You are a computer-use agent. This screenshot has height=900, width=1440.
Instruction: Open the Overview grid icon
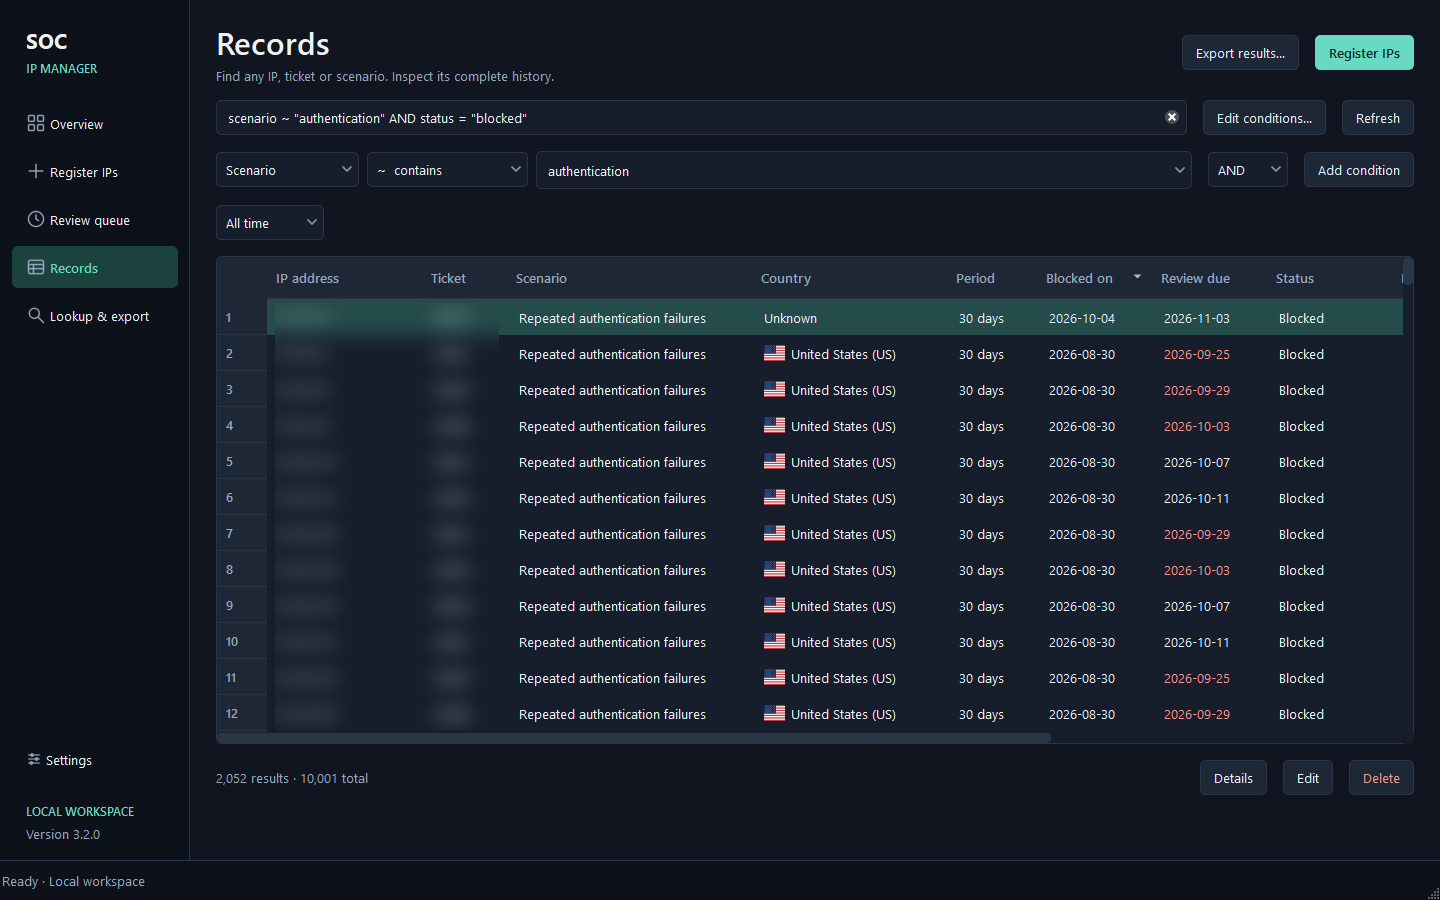point(36,123)
